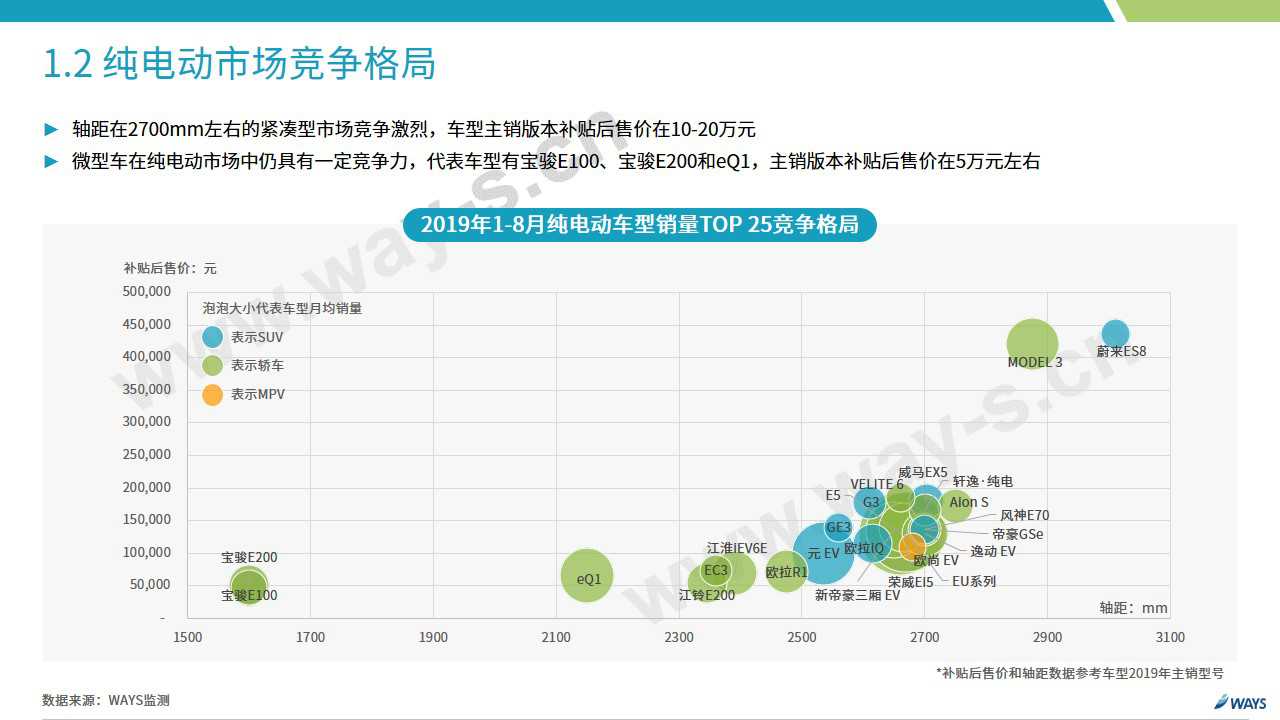Click the 2700 x-axis value
1280x720 pixels.
(924, 637)
